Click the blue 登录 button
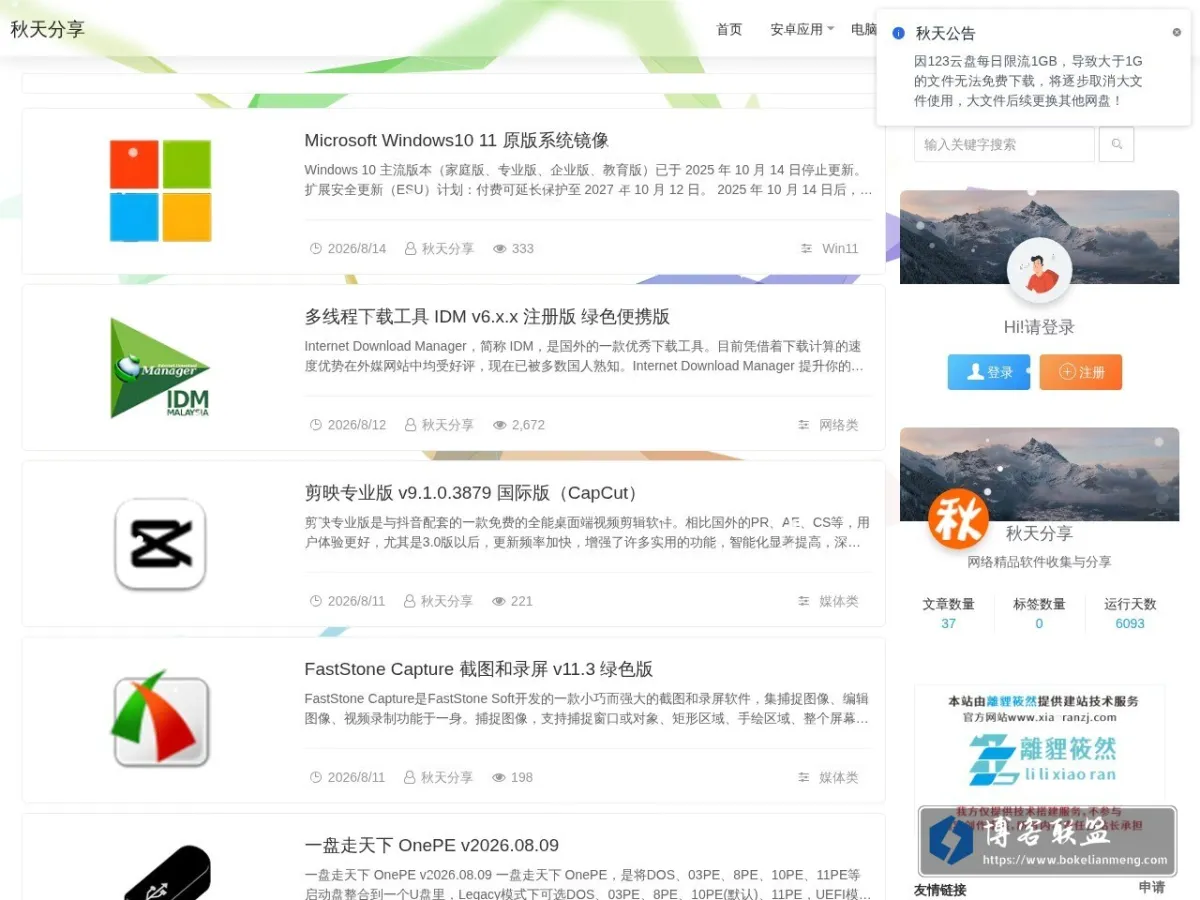This screenshot has height=900, width=1200. (x=989, y=372)
